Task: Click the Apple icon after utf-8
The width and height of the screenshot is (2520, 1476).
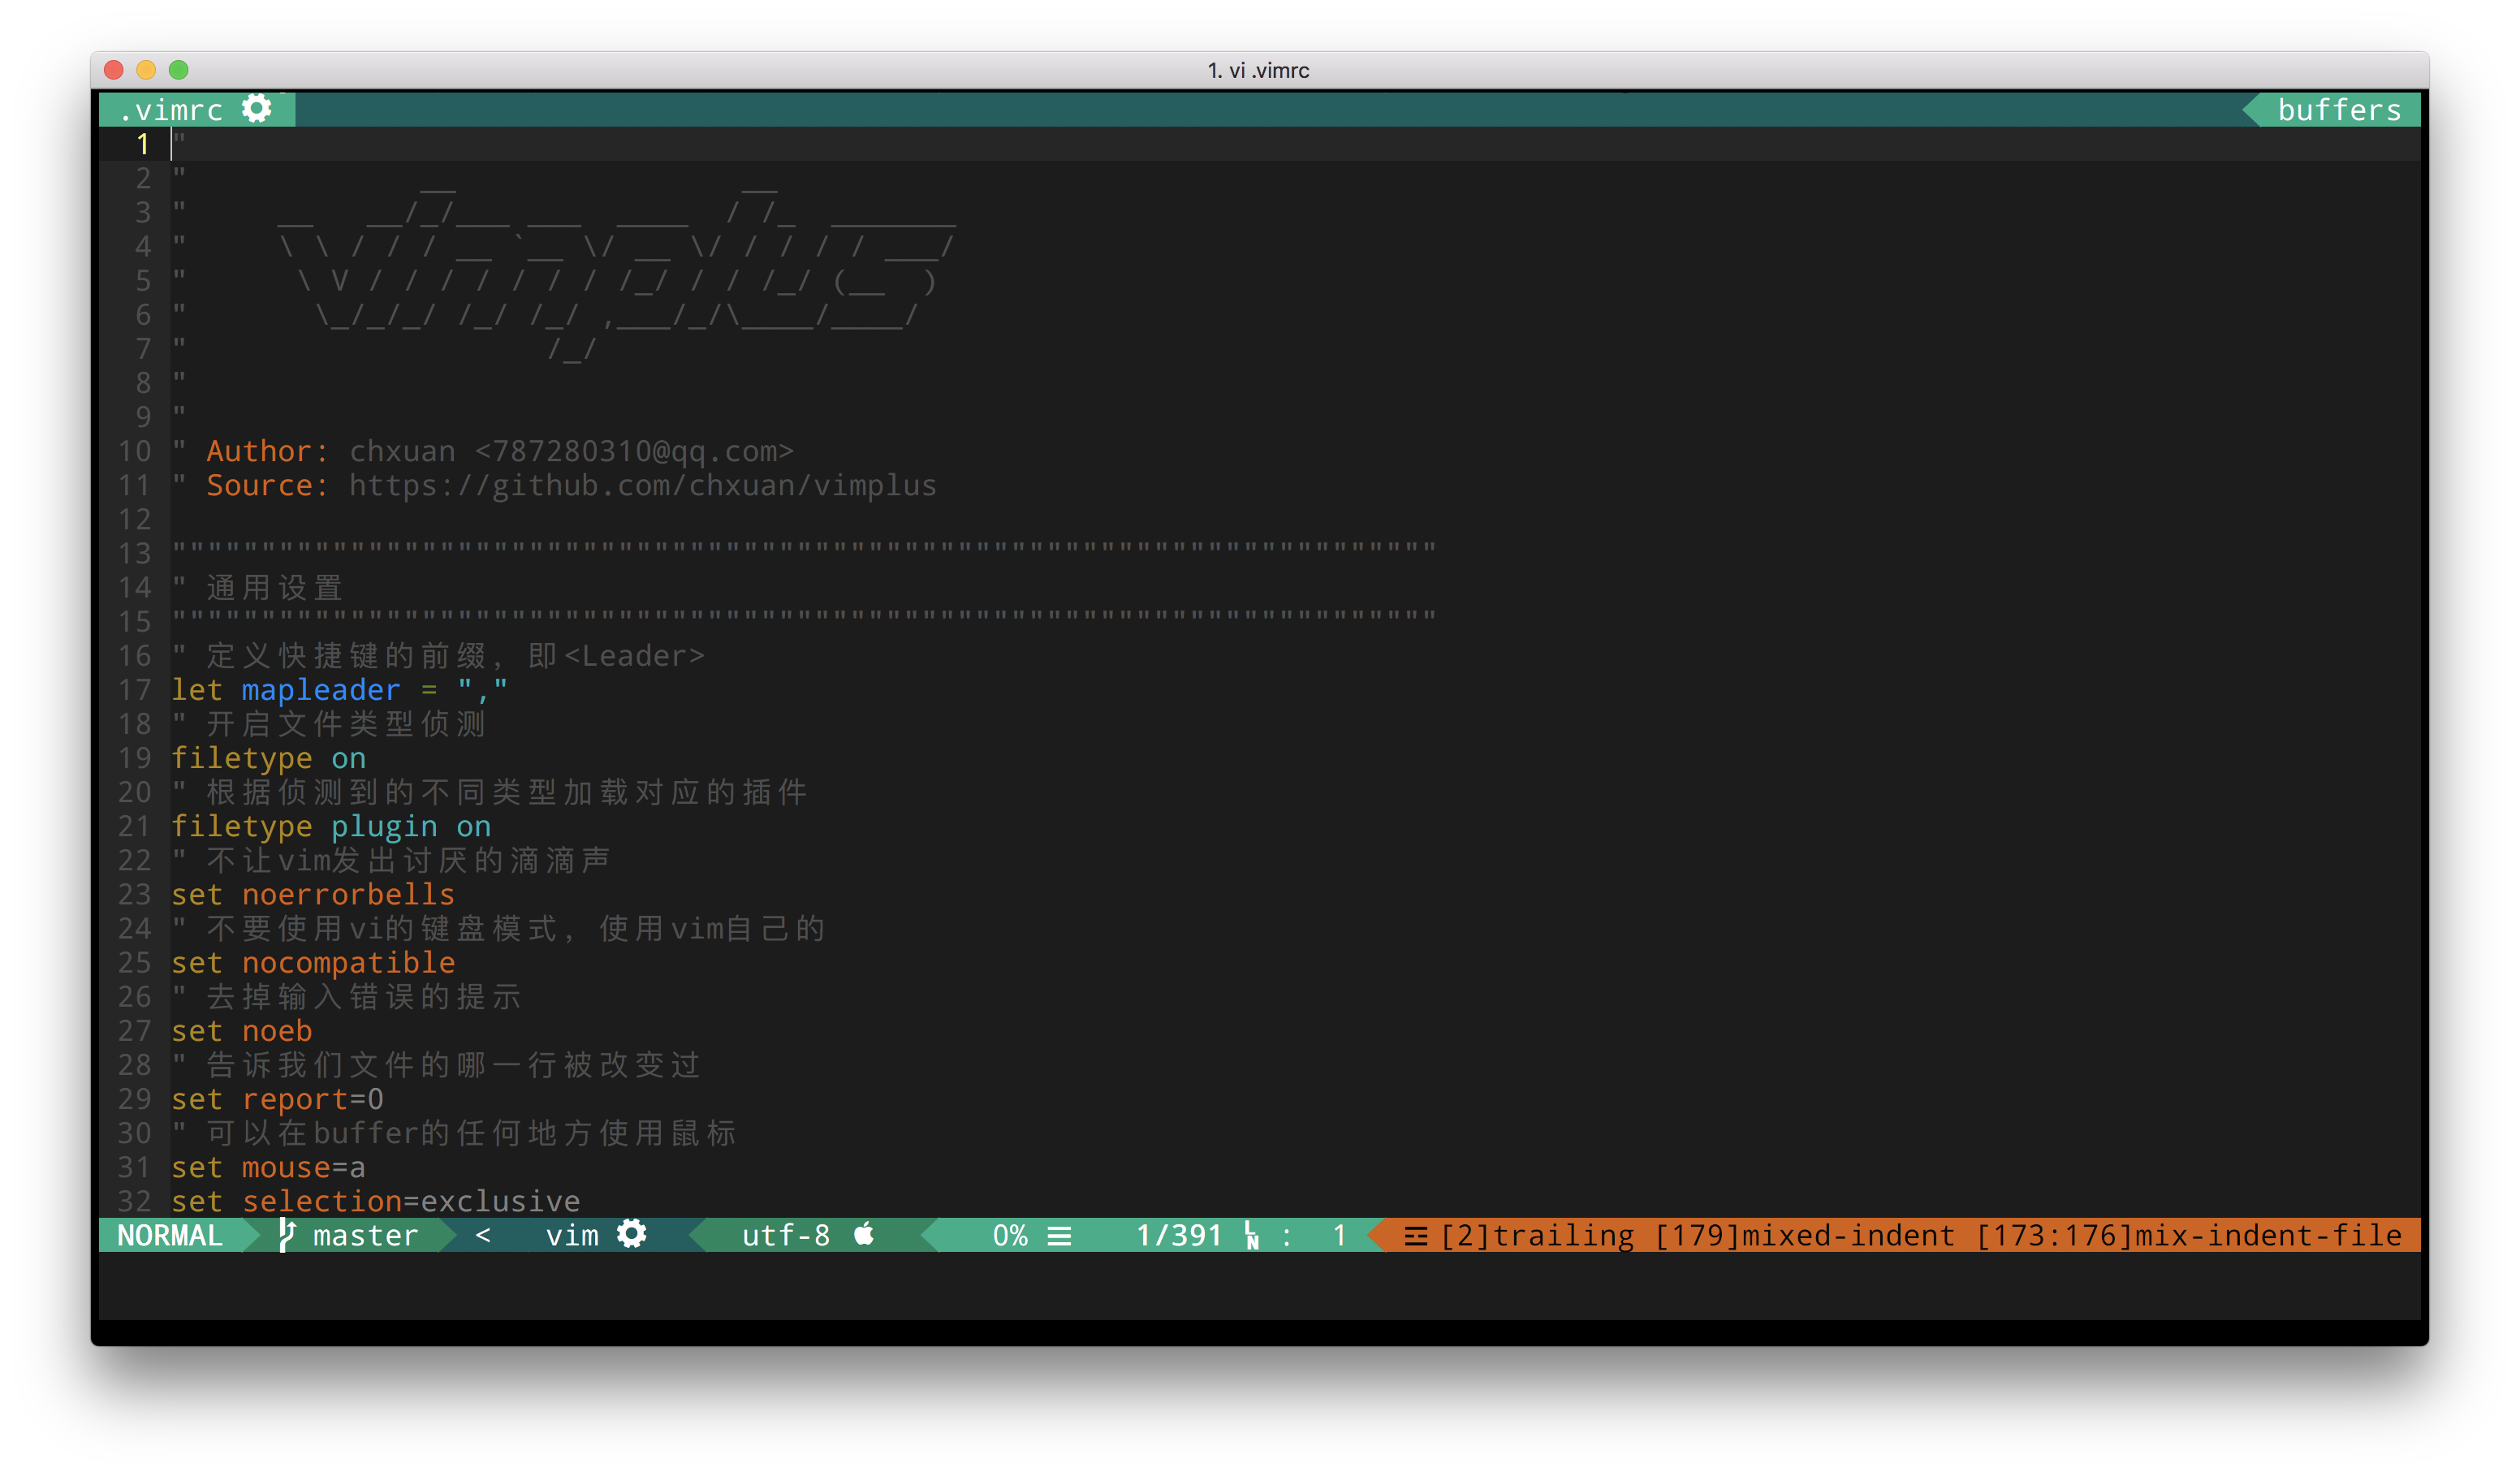Action: [865, 1234]
